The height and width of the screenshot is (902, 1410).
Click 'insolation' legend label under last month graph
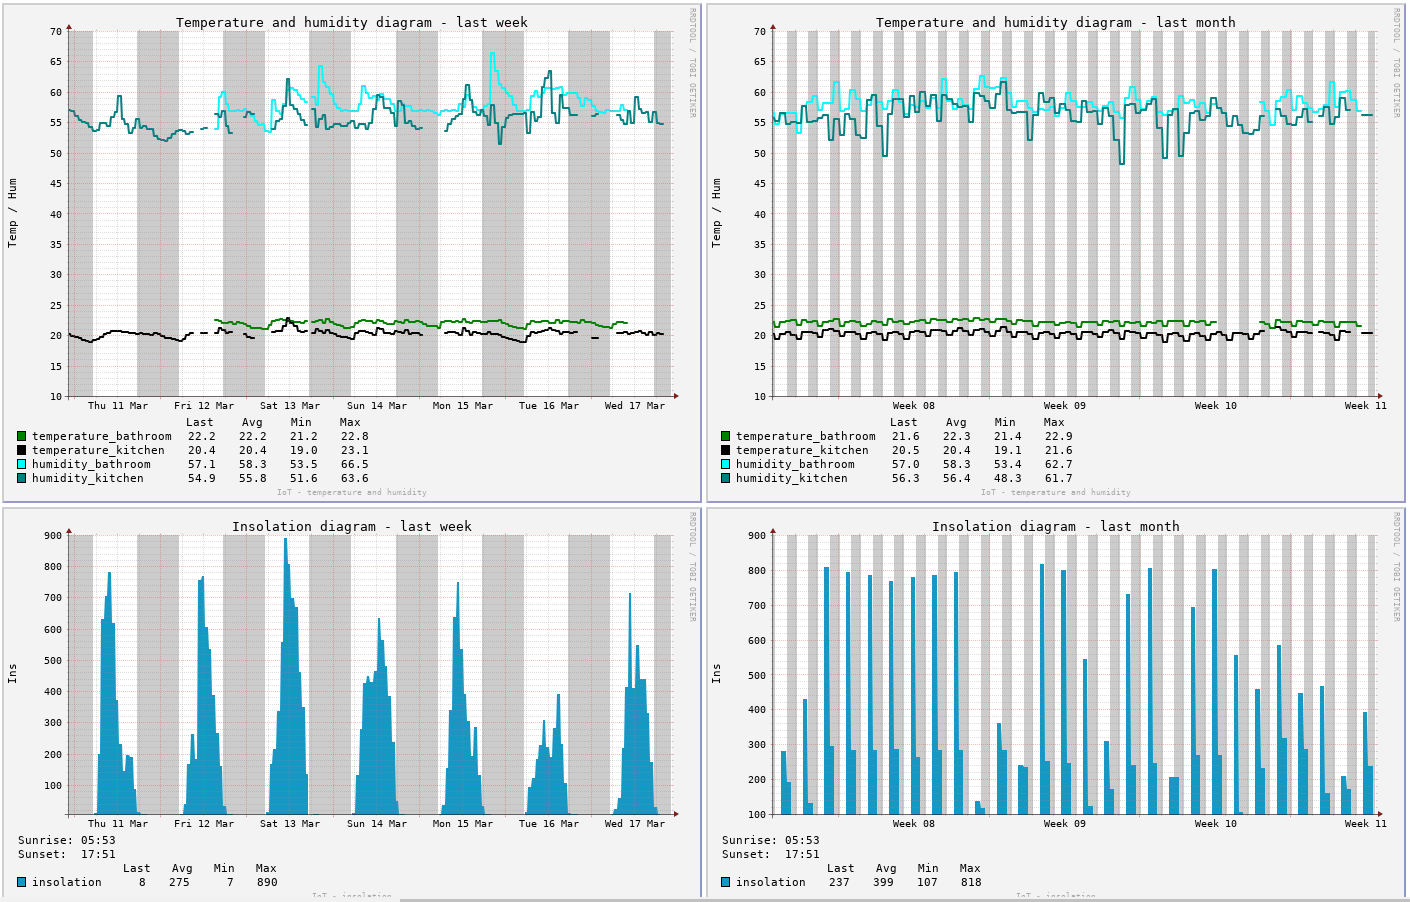(771, 882)
